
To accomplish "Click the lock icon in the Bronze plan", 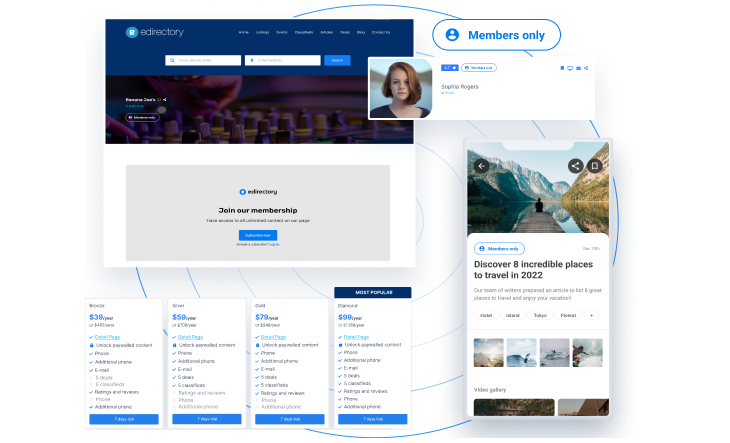I will point(92,345).
